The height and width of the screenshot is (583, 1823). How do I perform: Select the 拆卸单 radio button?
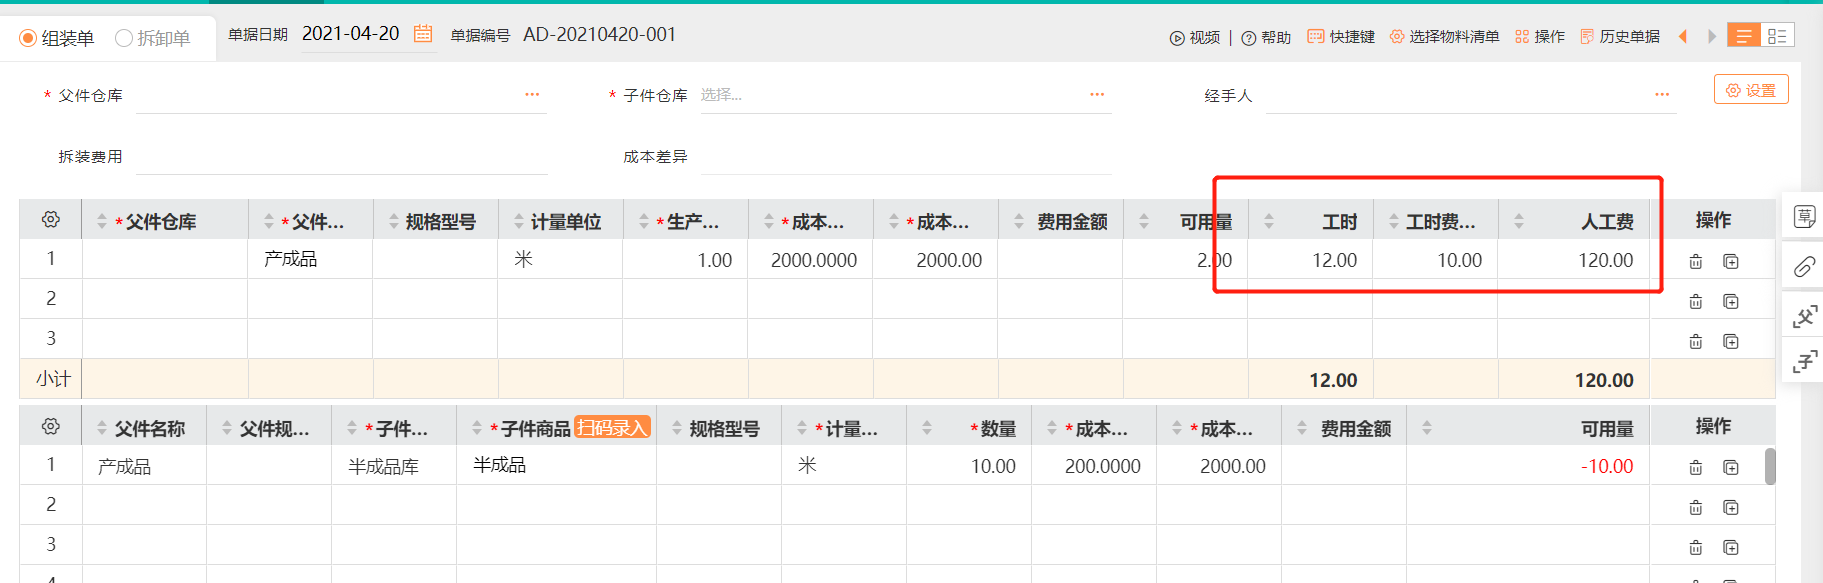coord(124,39)
